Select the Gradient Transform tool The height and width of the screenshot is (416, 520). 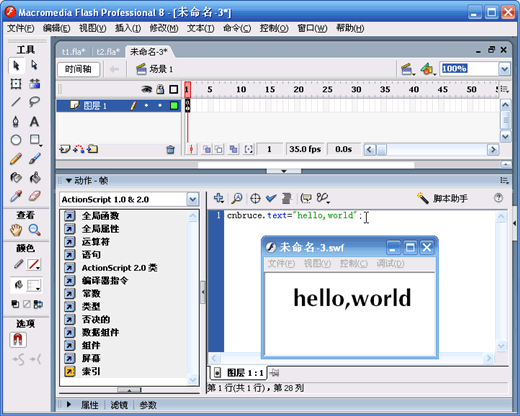tap(35, 83)
